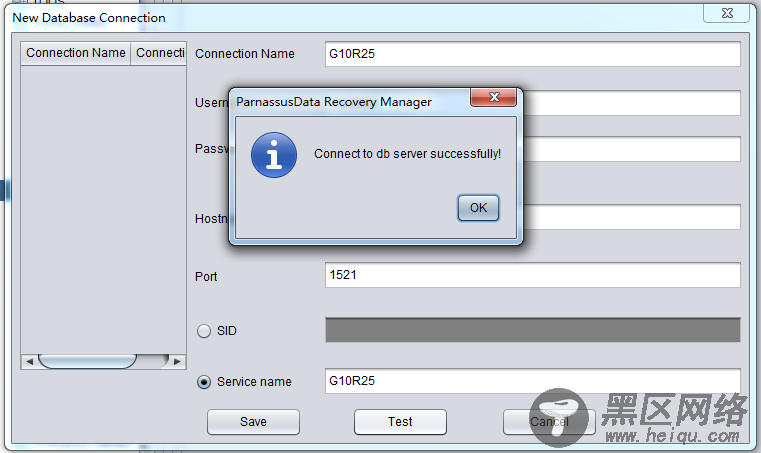
Task: Click the truncated Connecti column header
Action: pos(159,53)
